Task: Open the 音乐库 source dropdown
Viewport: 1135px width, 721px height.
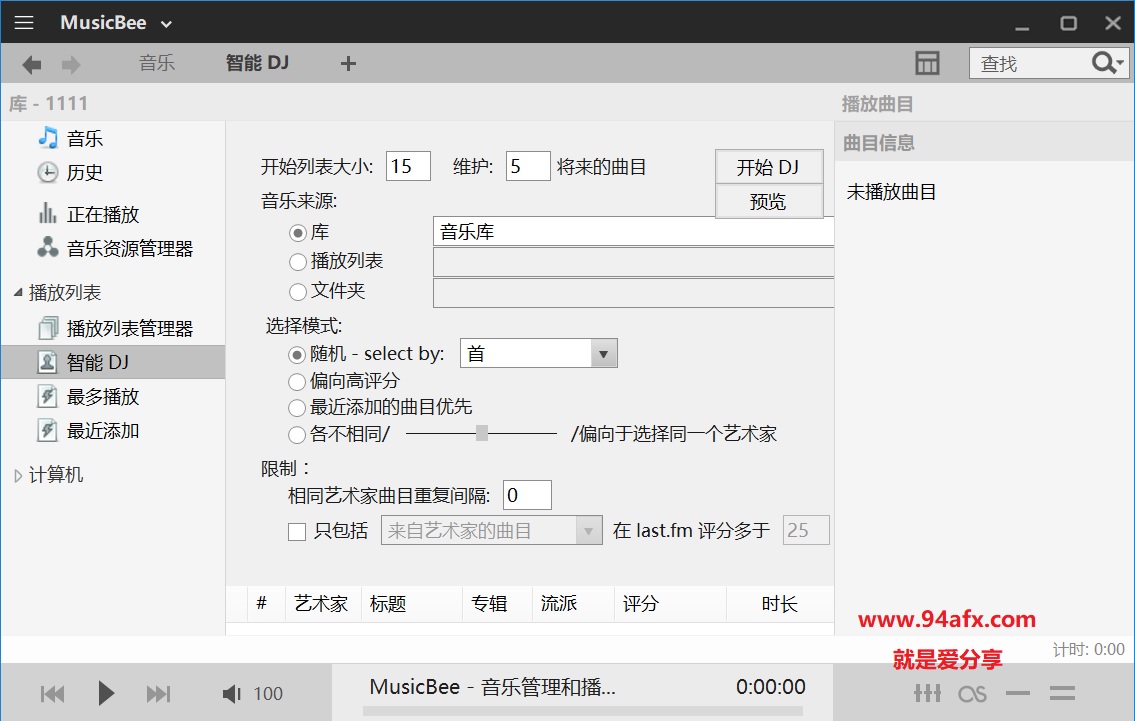Action: coord(633,232)
